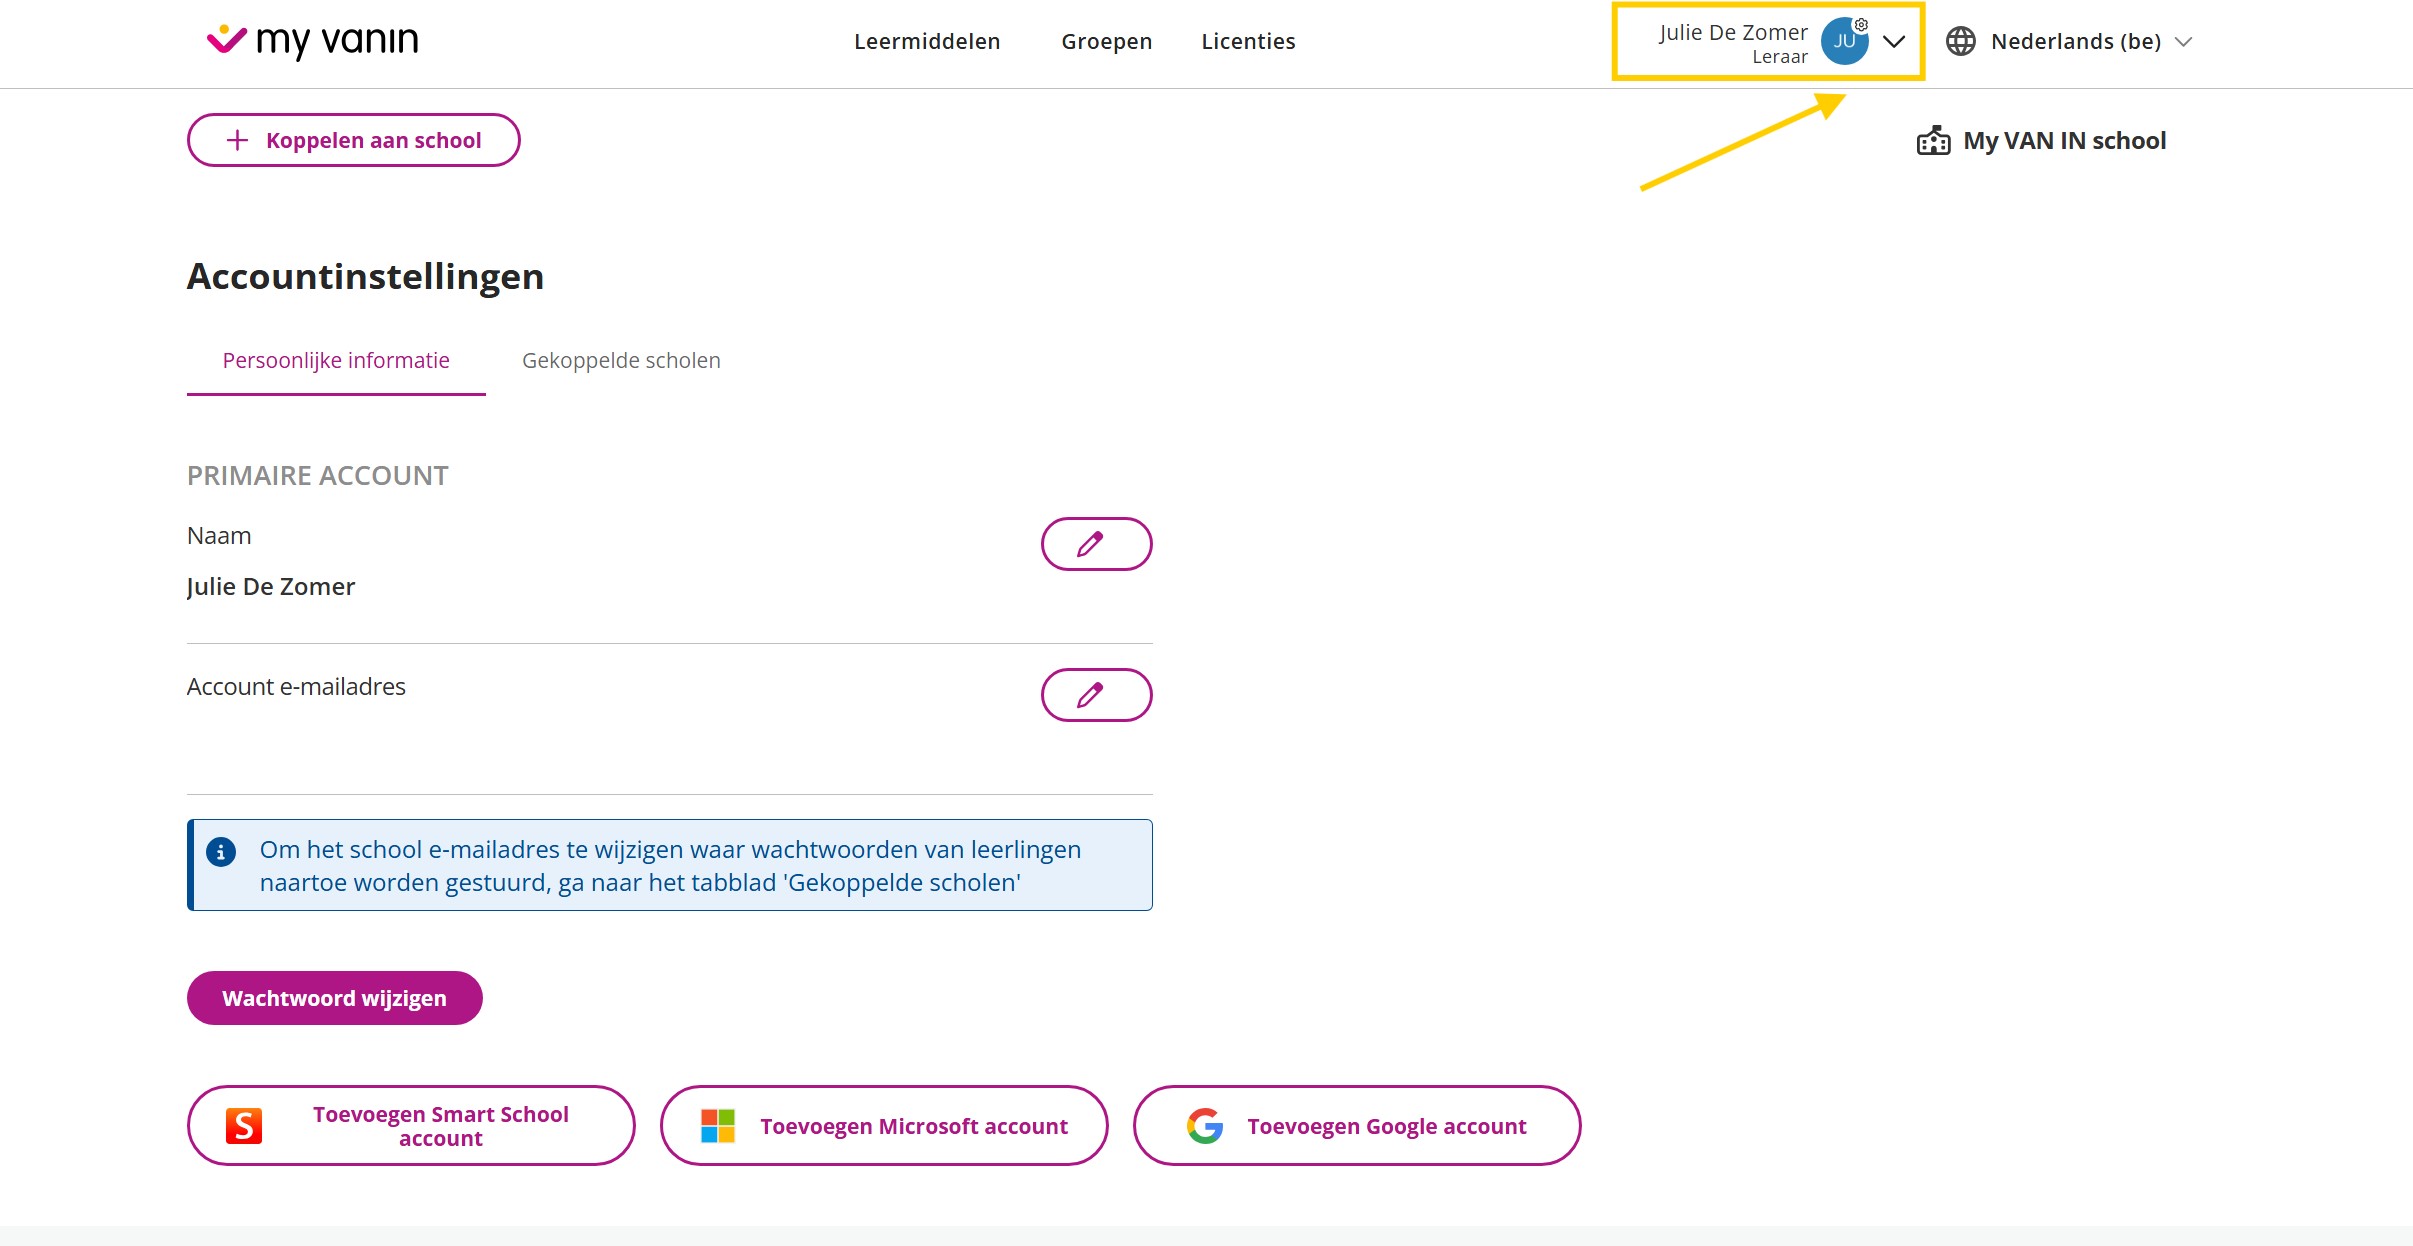
Task: Click the my vanin logo
Action: [312, 40]
